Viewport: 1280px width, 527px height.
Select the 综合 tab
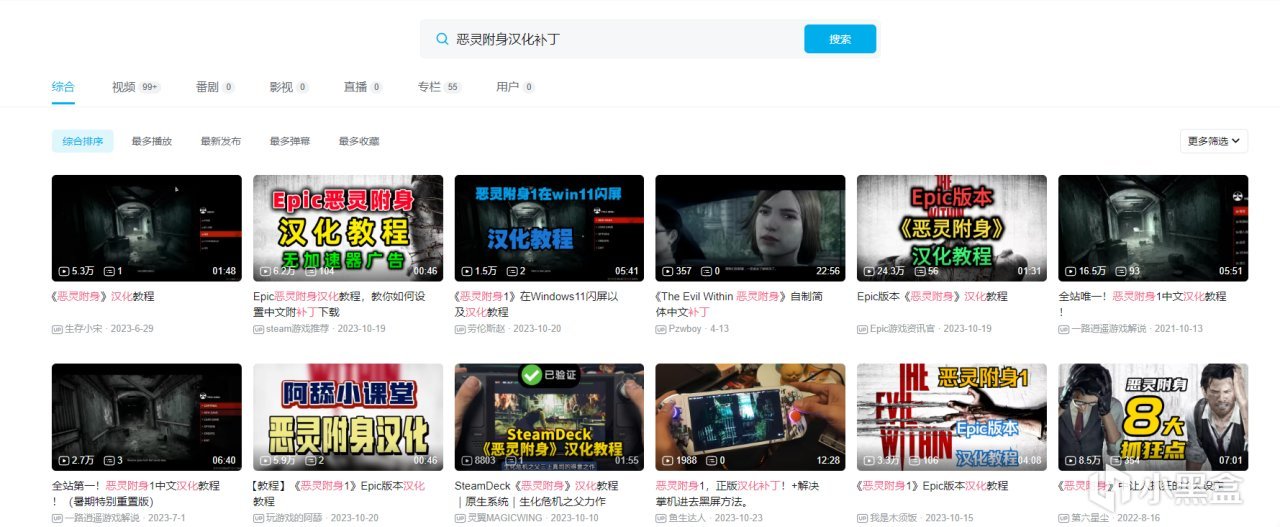[63, 87]
